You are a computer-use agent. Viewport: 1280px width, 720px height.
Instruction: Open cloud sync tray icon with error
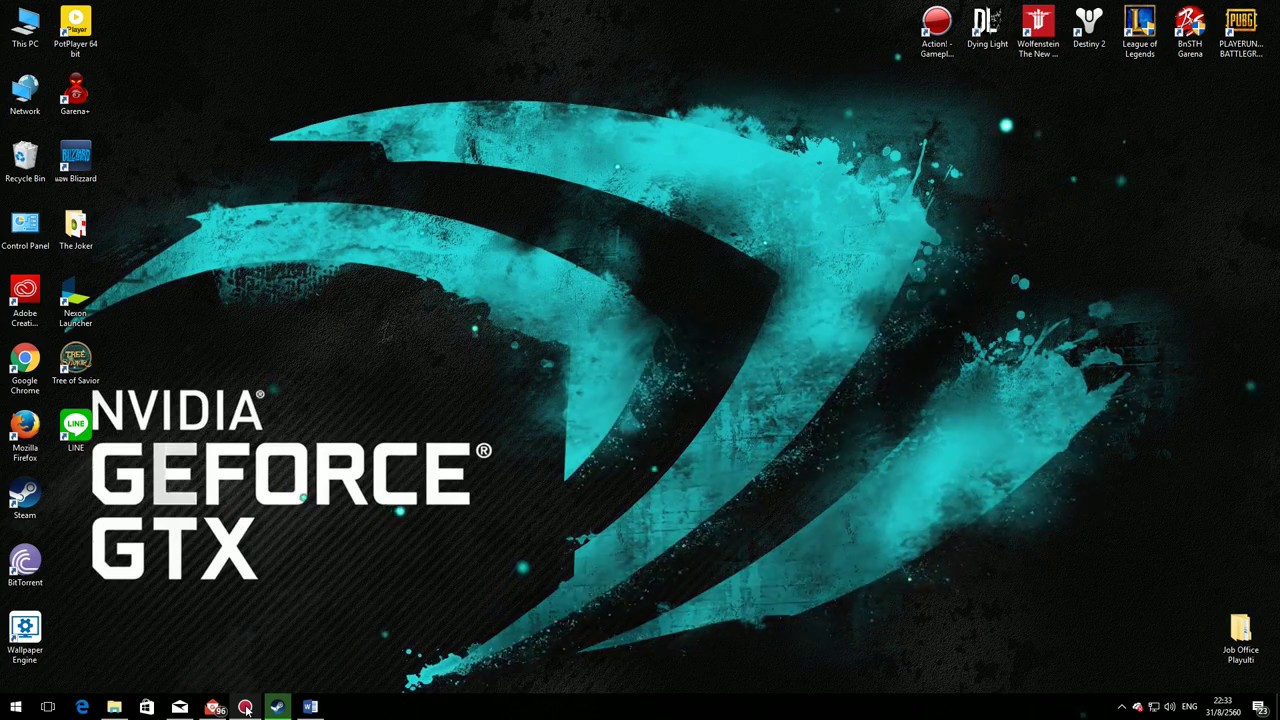1137,707
